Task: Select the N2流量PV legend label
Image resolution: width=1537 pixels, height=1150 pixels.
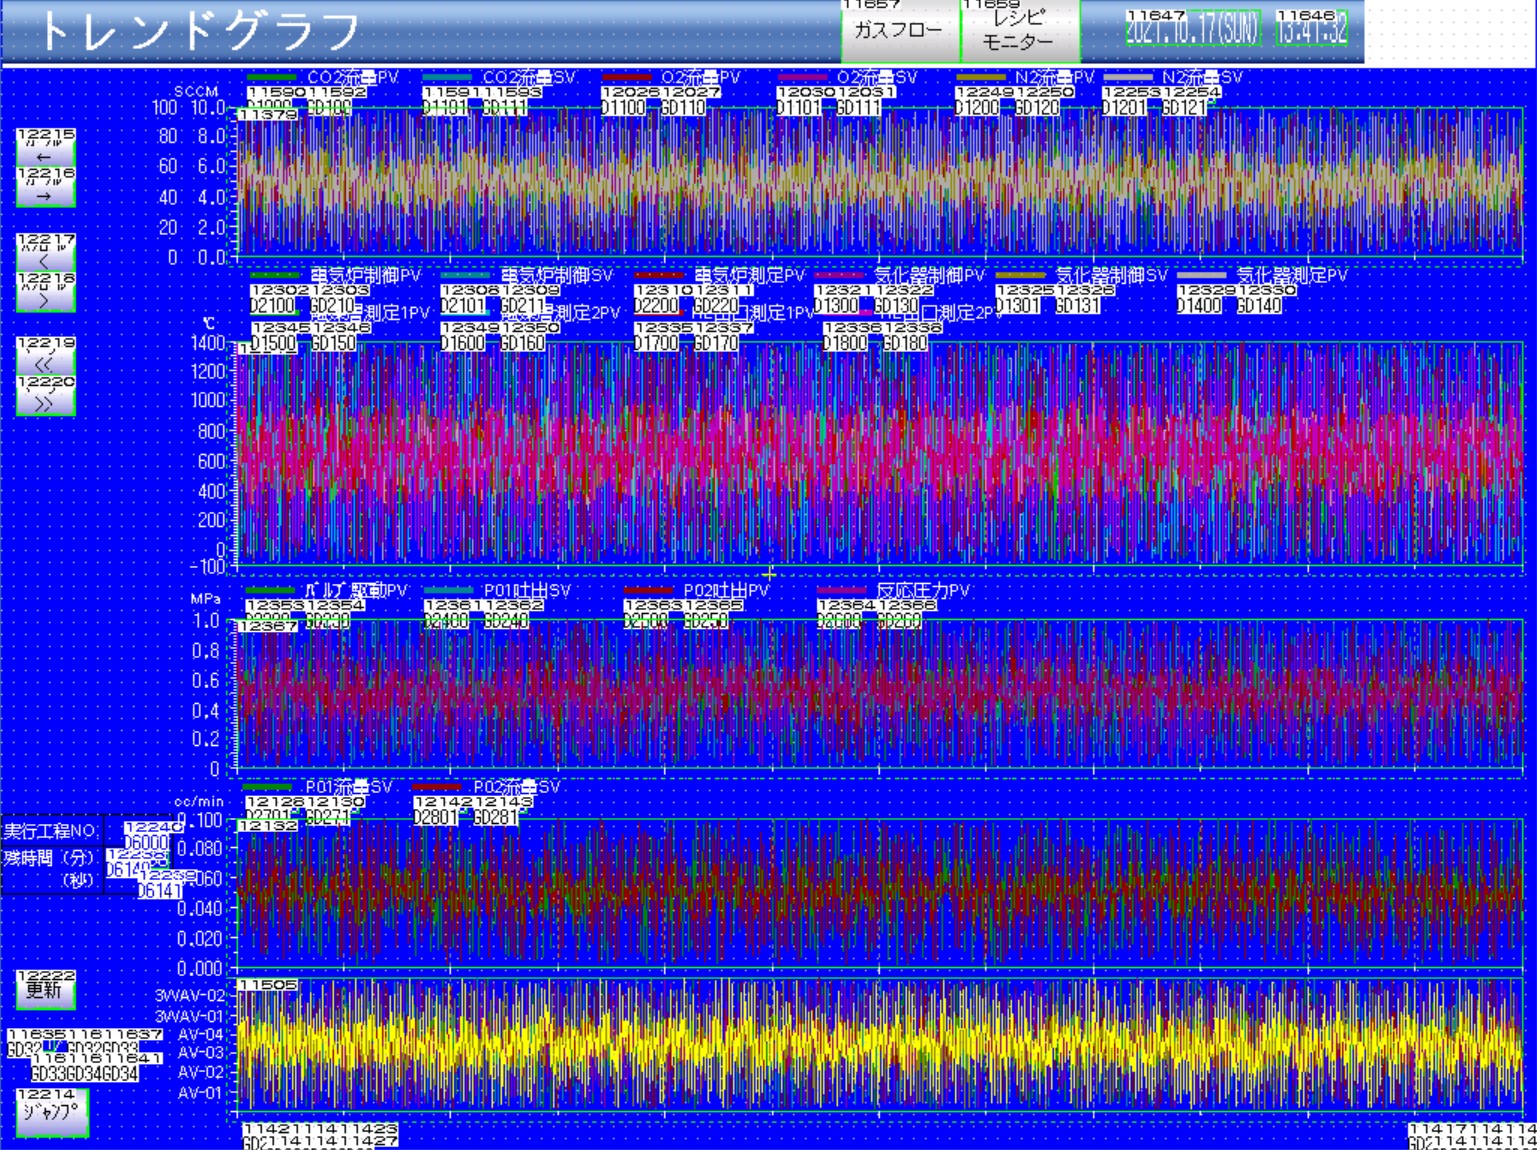Action: click(x=1055, y=77)
